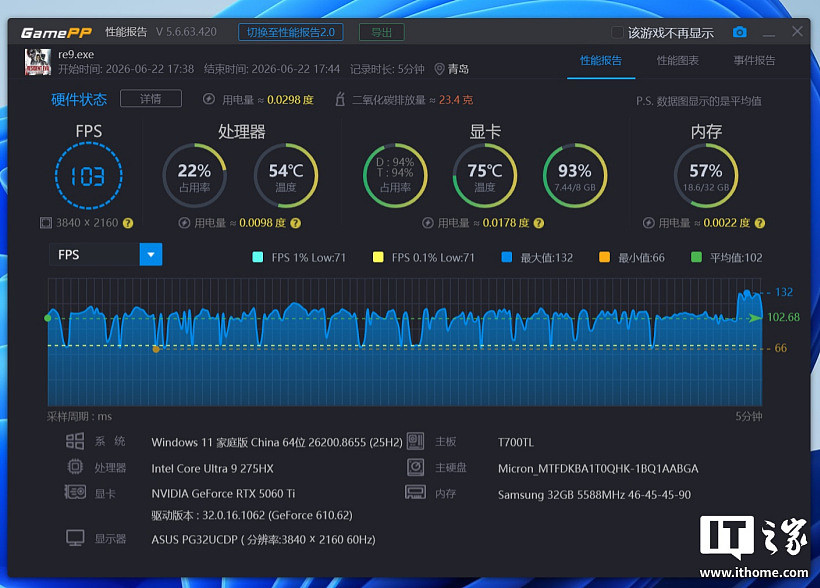820x588 pixels.
Task: Click the text Intel Core Ultra 9 275HX
Action: (x=212, y=469)
